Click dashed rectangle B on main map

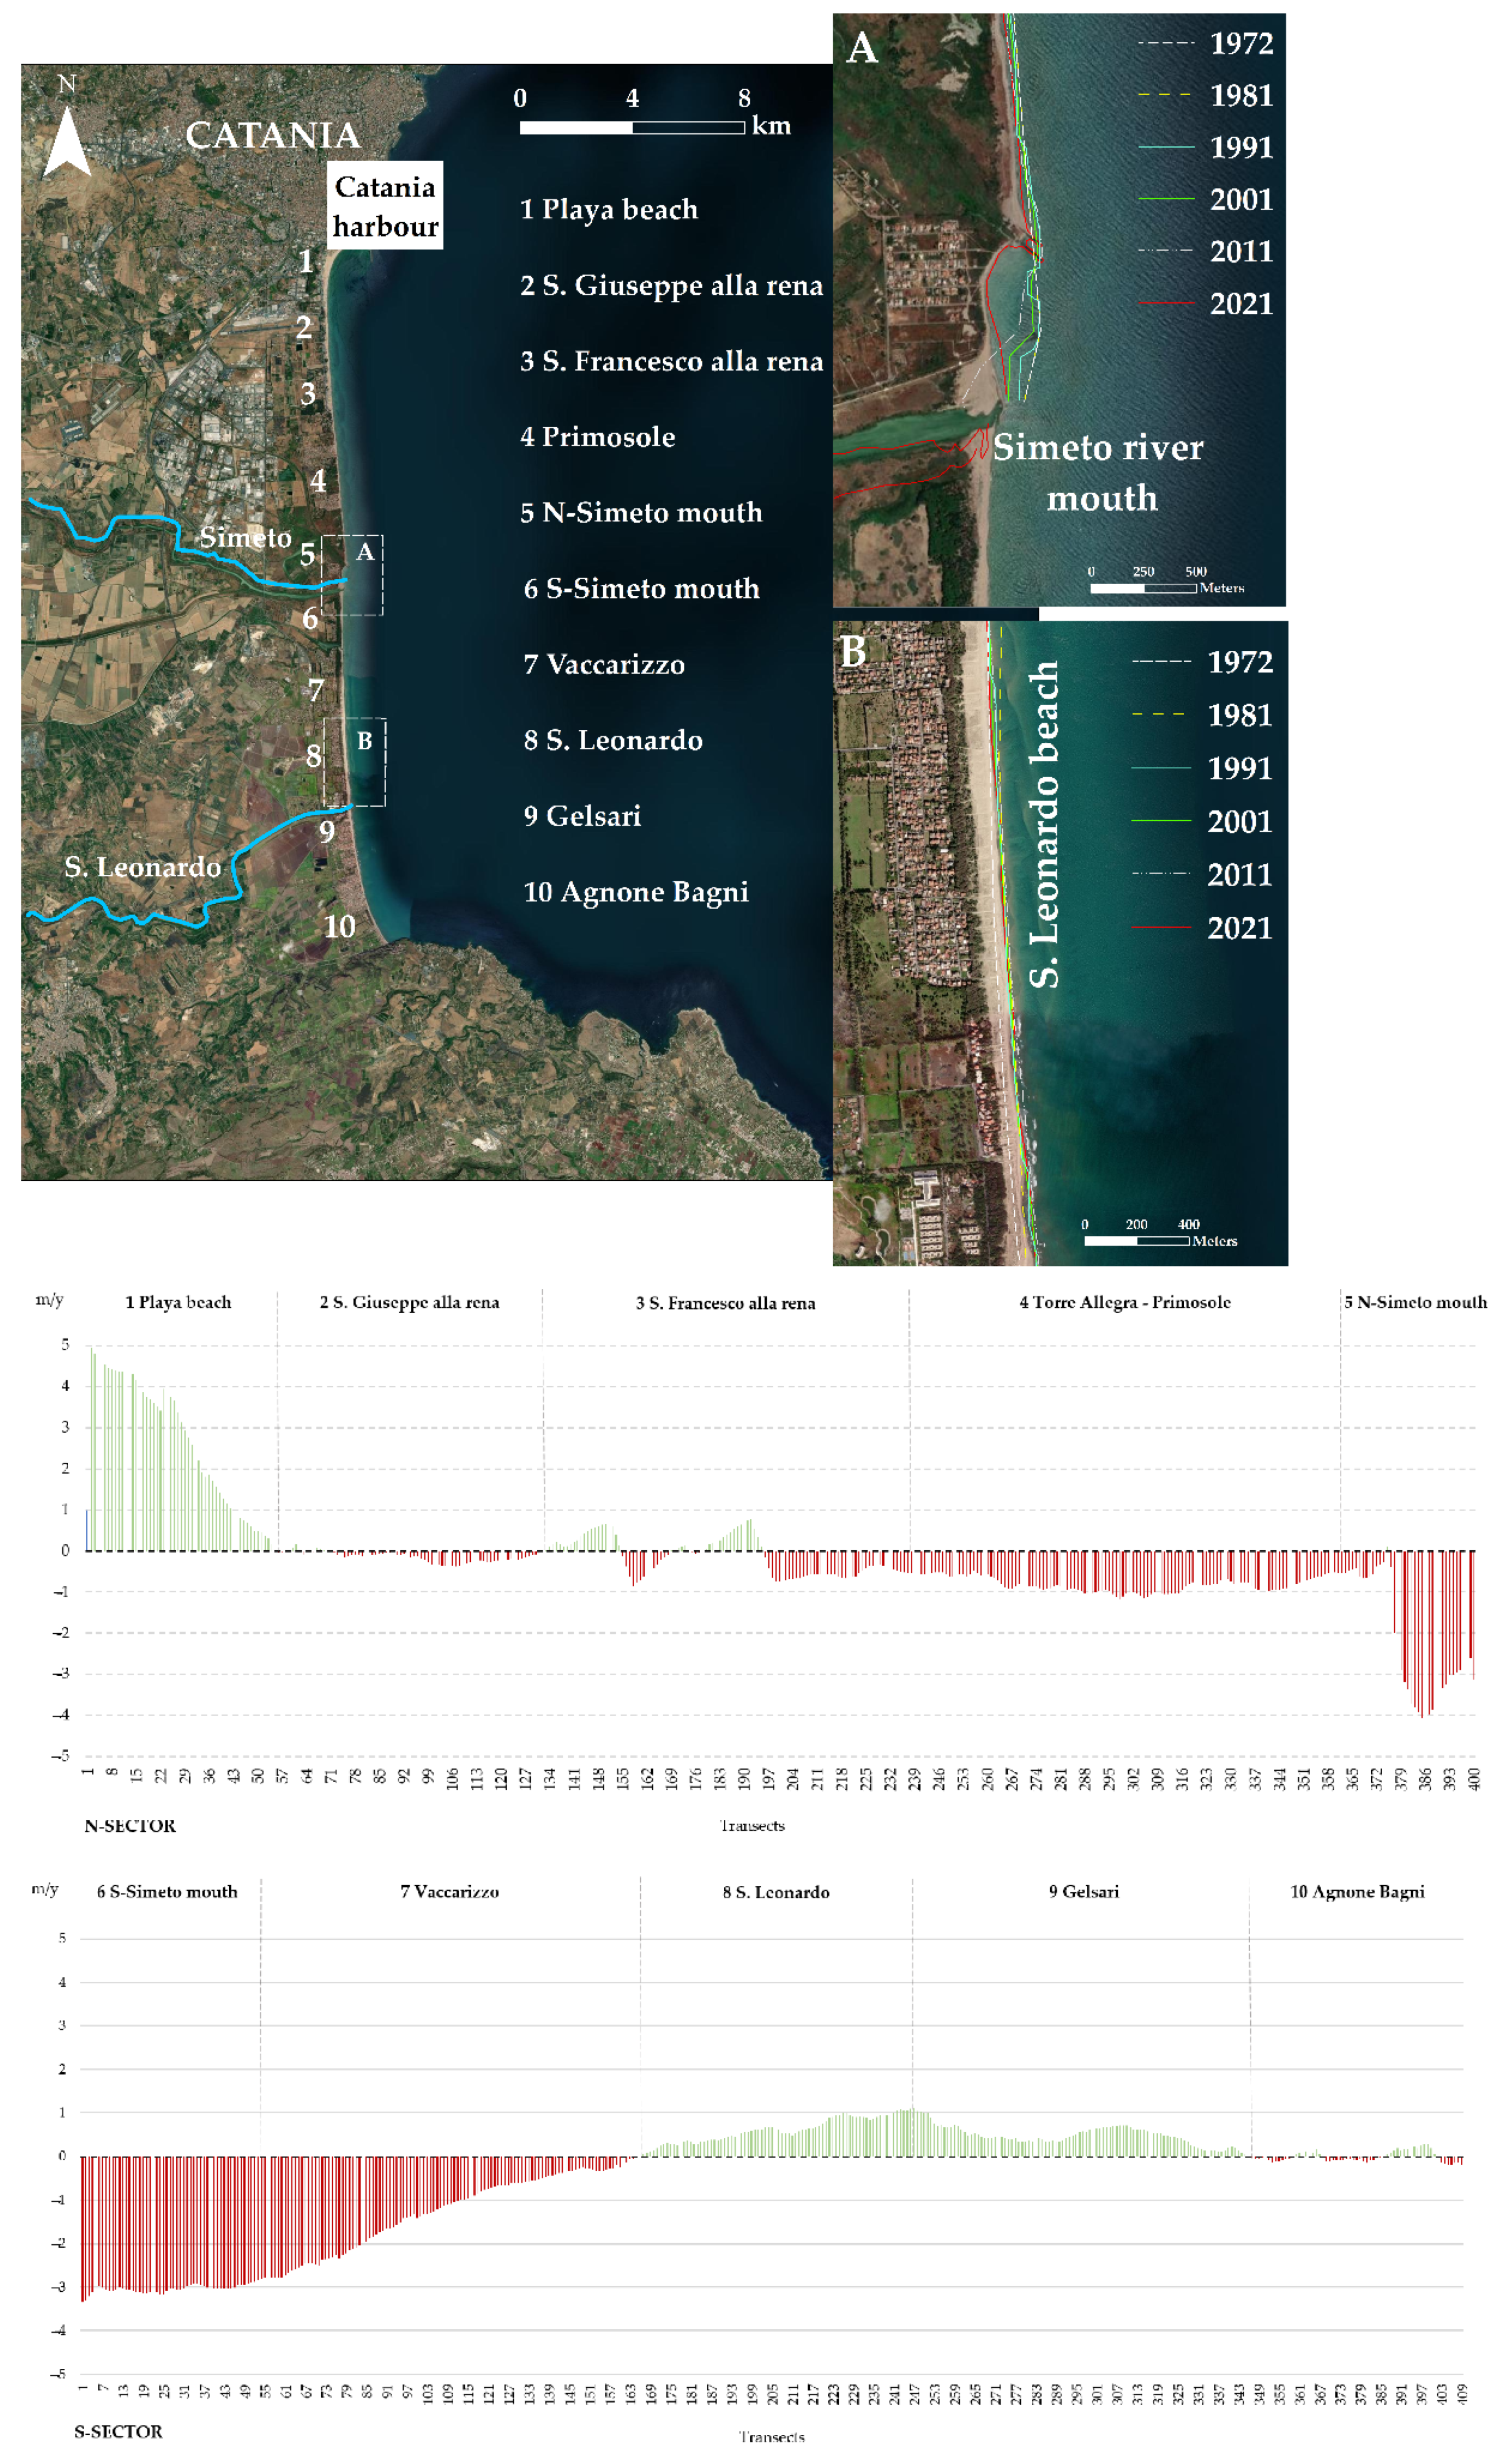coord(354,762)
